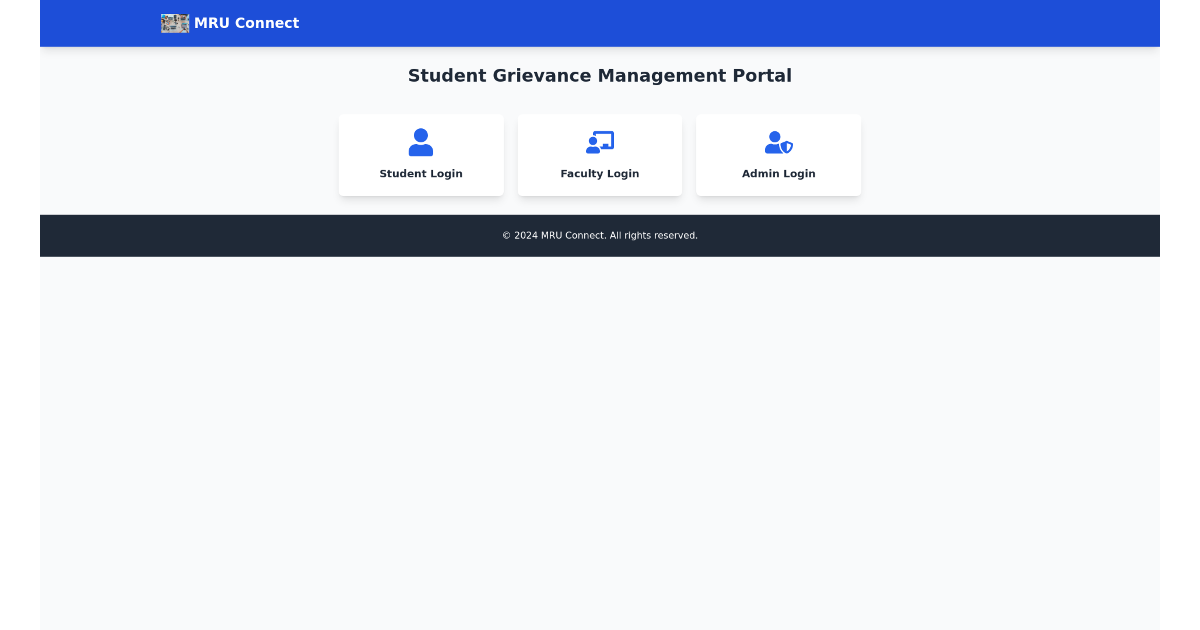Click the university logo in the header bar
Screen dimensions: 1200x630
tap(174, 23)
